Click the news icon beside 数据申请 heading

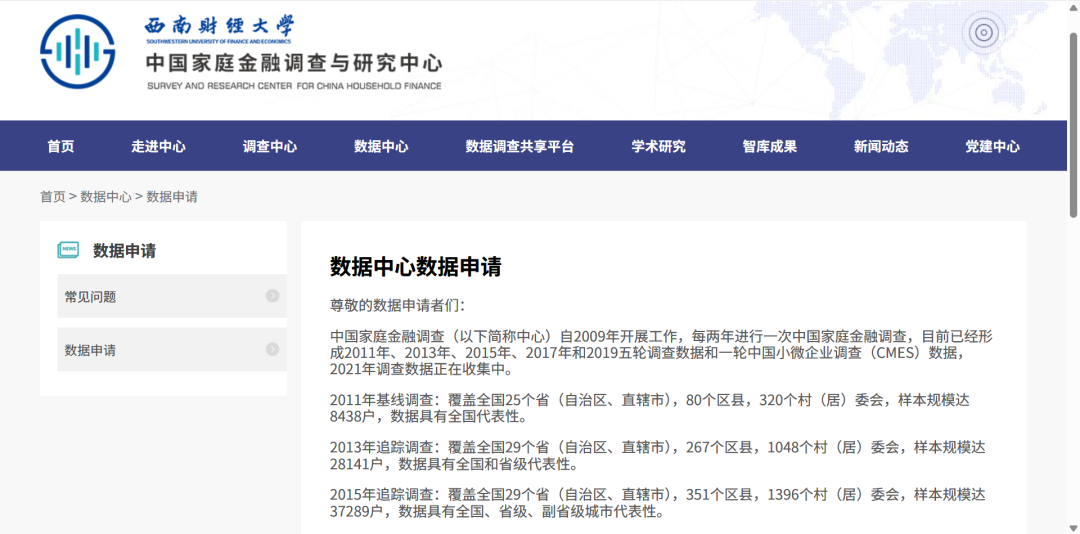pos(68,250)
